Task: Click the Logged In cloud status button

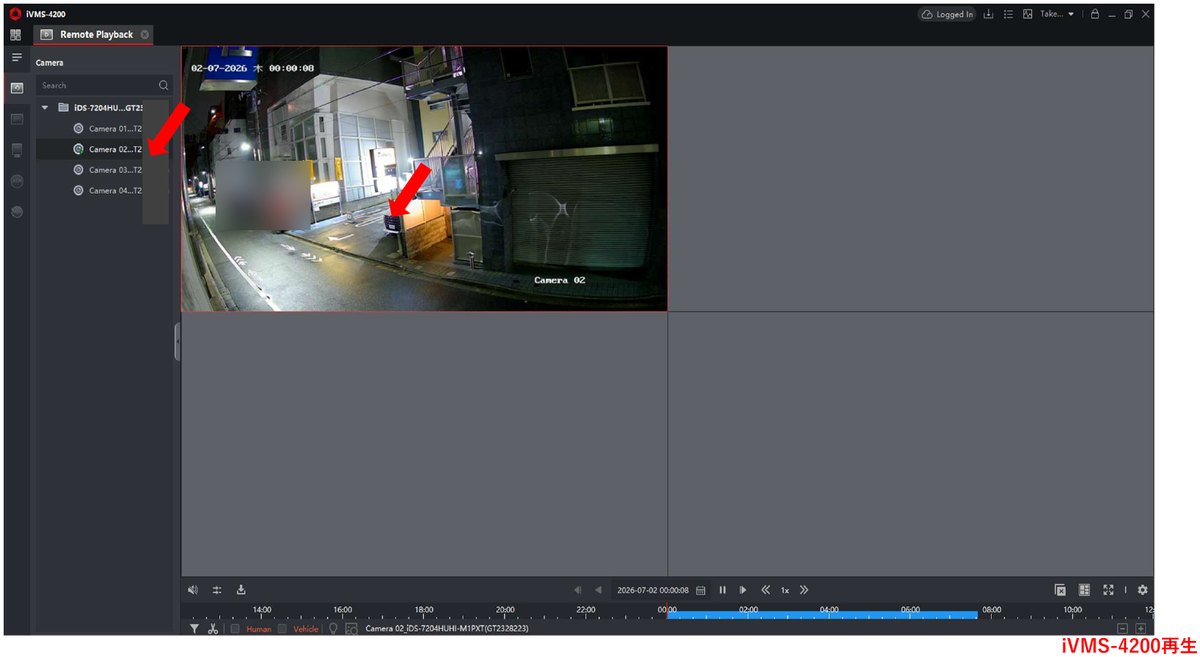Action: pos(947,14)
